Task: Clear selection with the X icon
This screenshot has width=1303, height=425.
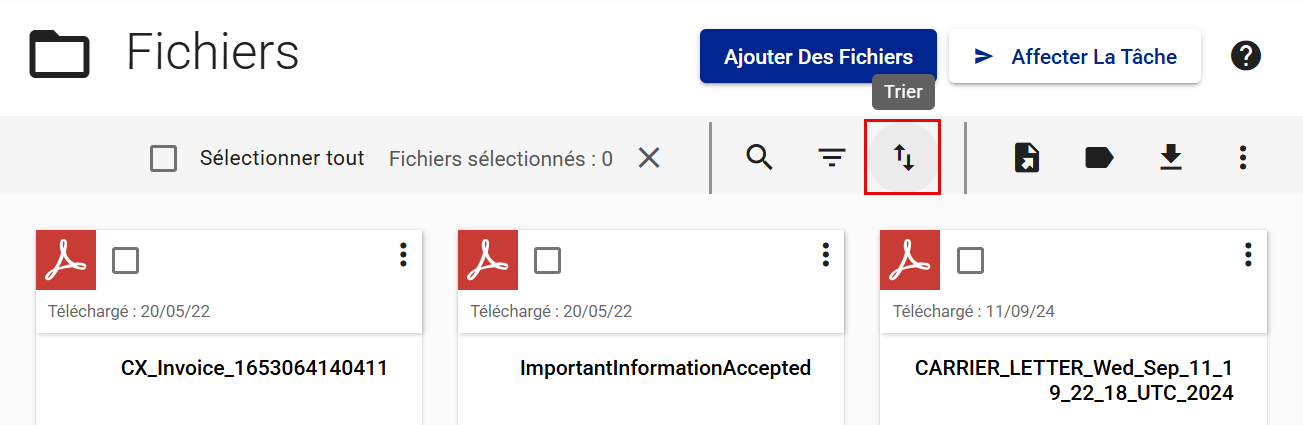Action: click(649, 158)
